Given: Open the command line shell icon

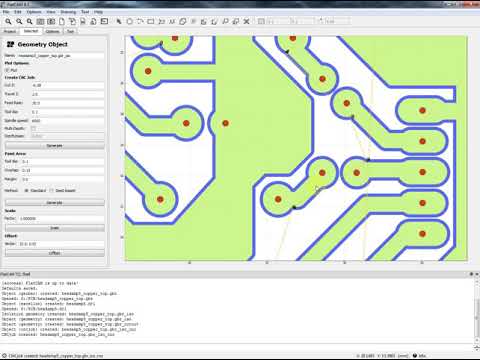Looking at the screenshot, I should tap(104, 21).
